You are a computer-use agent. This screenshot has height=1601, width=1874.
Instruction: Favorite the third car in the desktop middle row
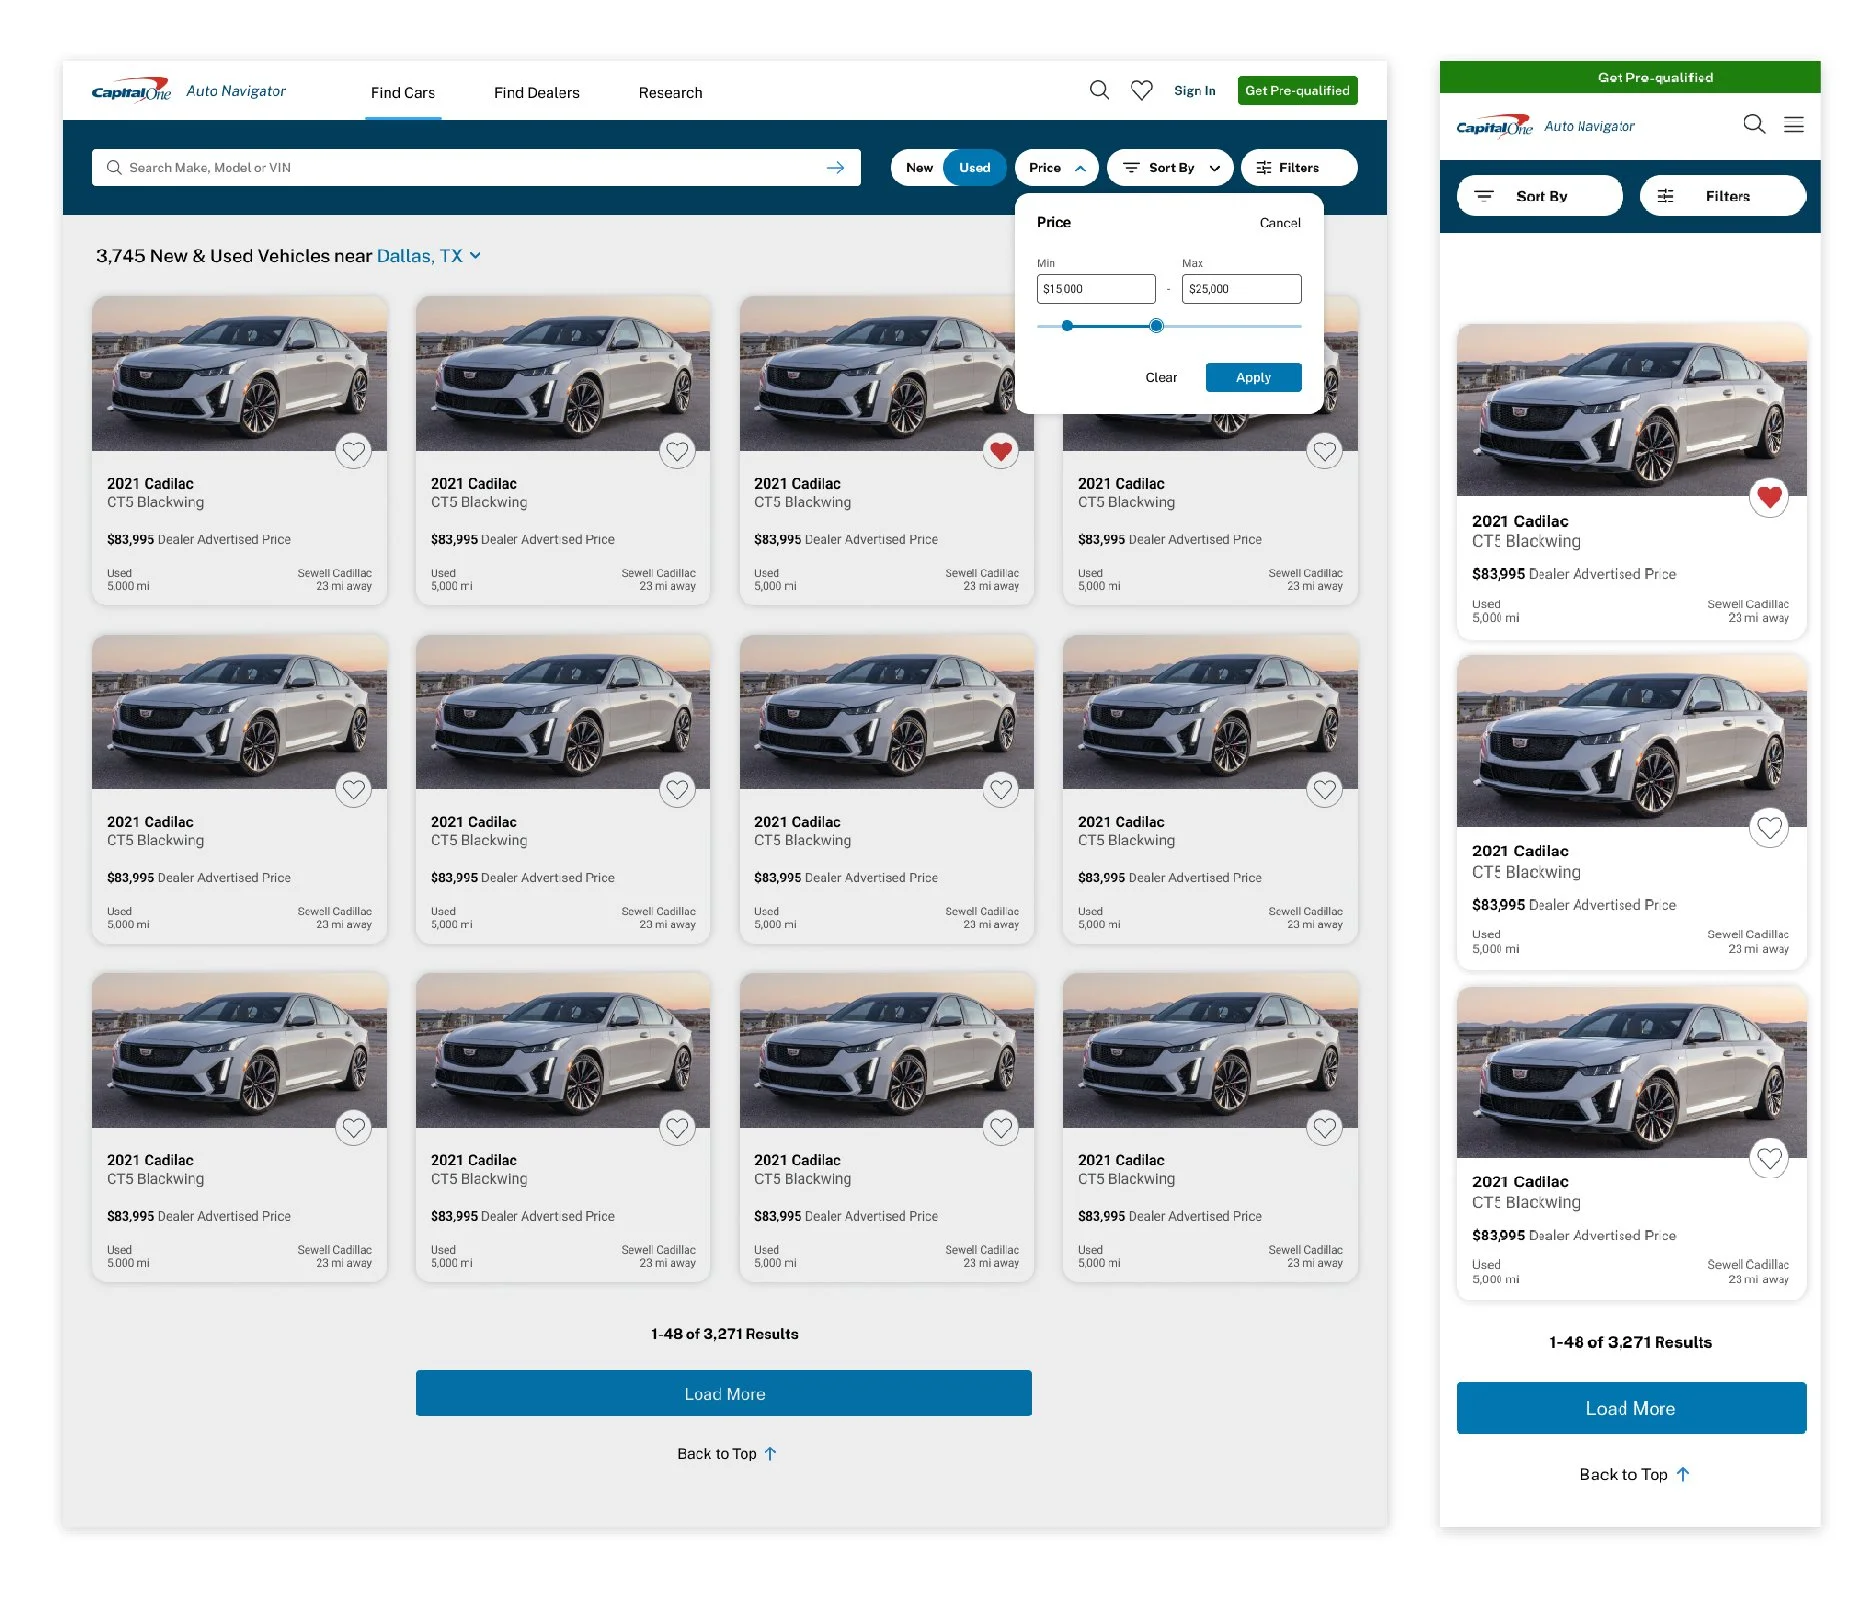[1001, 789]
